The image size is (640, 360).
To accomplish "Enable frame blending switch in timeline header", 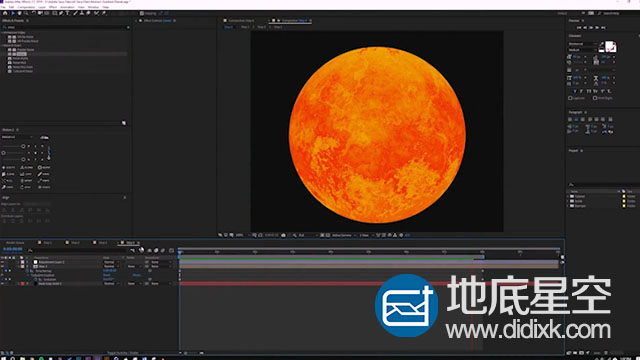I will click(156, 250).
